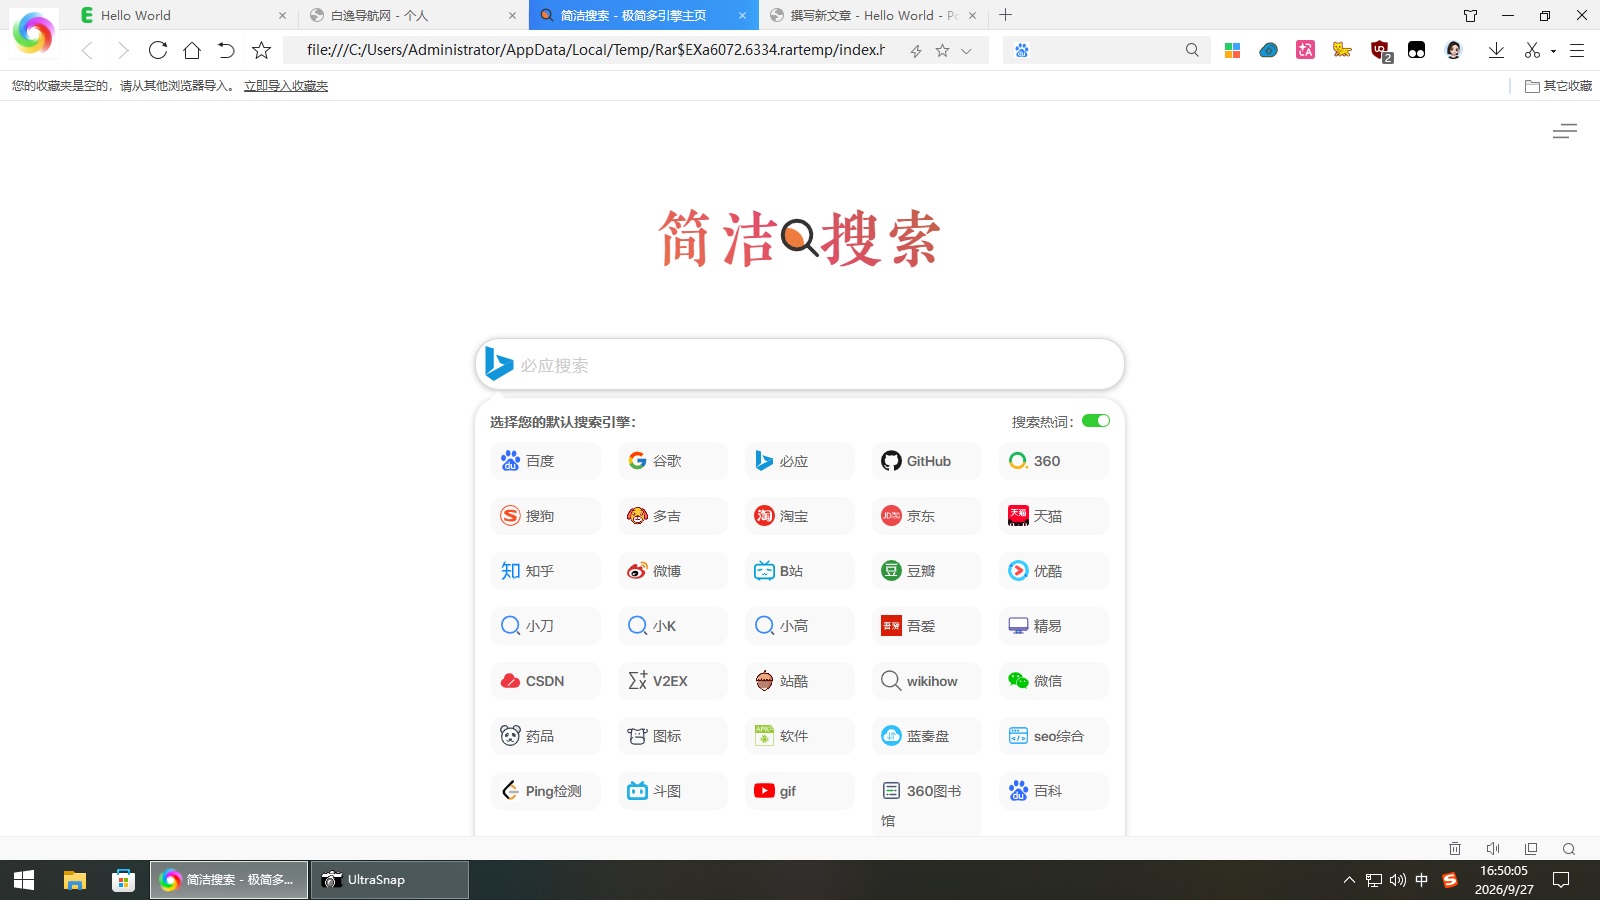Show hidden system tray icons
Viewport: 1600px width, 900px height.
(x=1349, y=880)
